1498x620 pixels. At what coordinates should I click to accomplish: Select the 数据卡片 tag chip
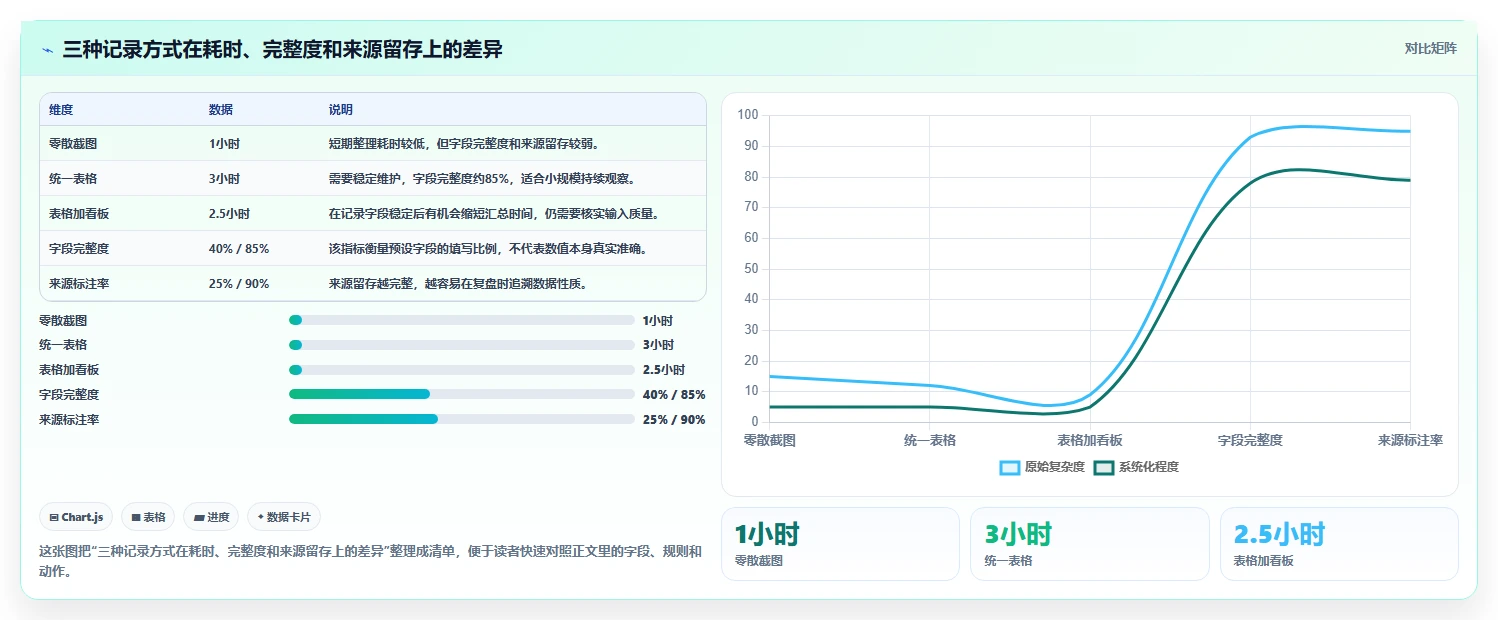tap(284, 517)
